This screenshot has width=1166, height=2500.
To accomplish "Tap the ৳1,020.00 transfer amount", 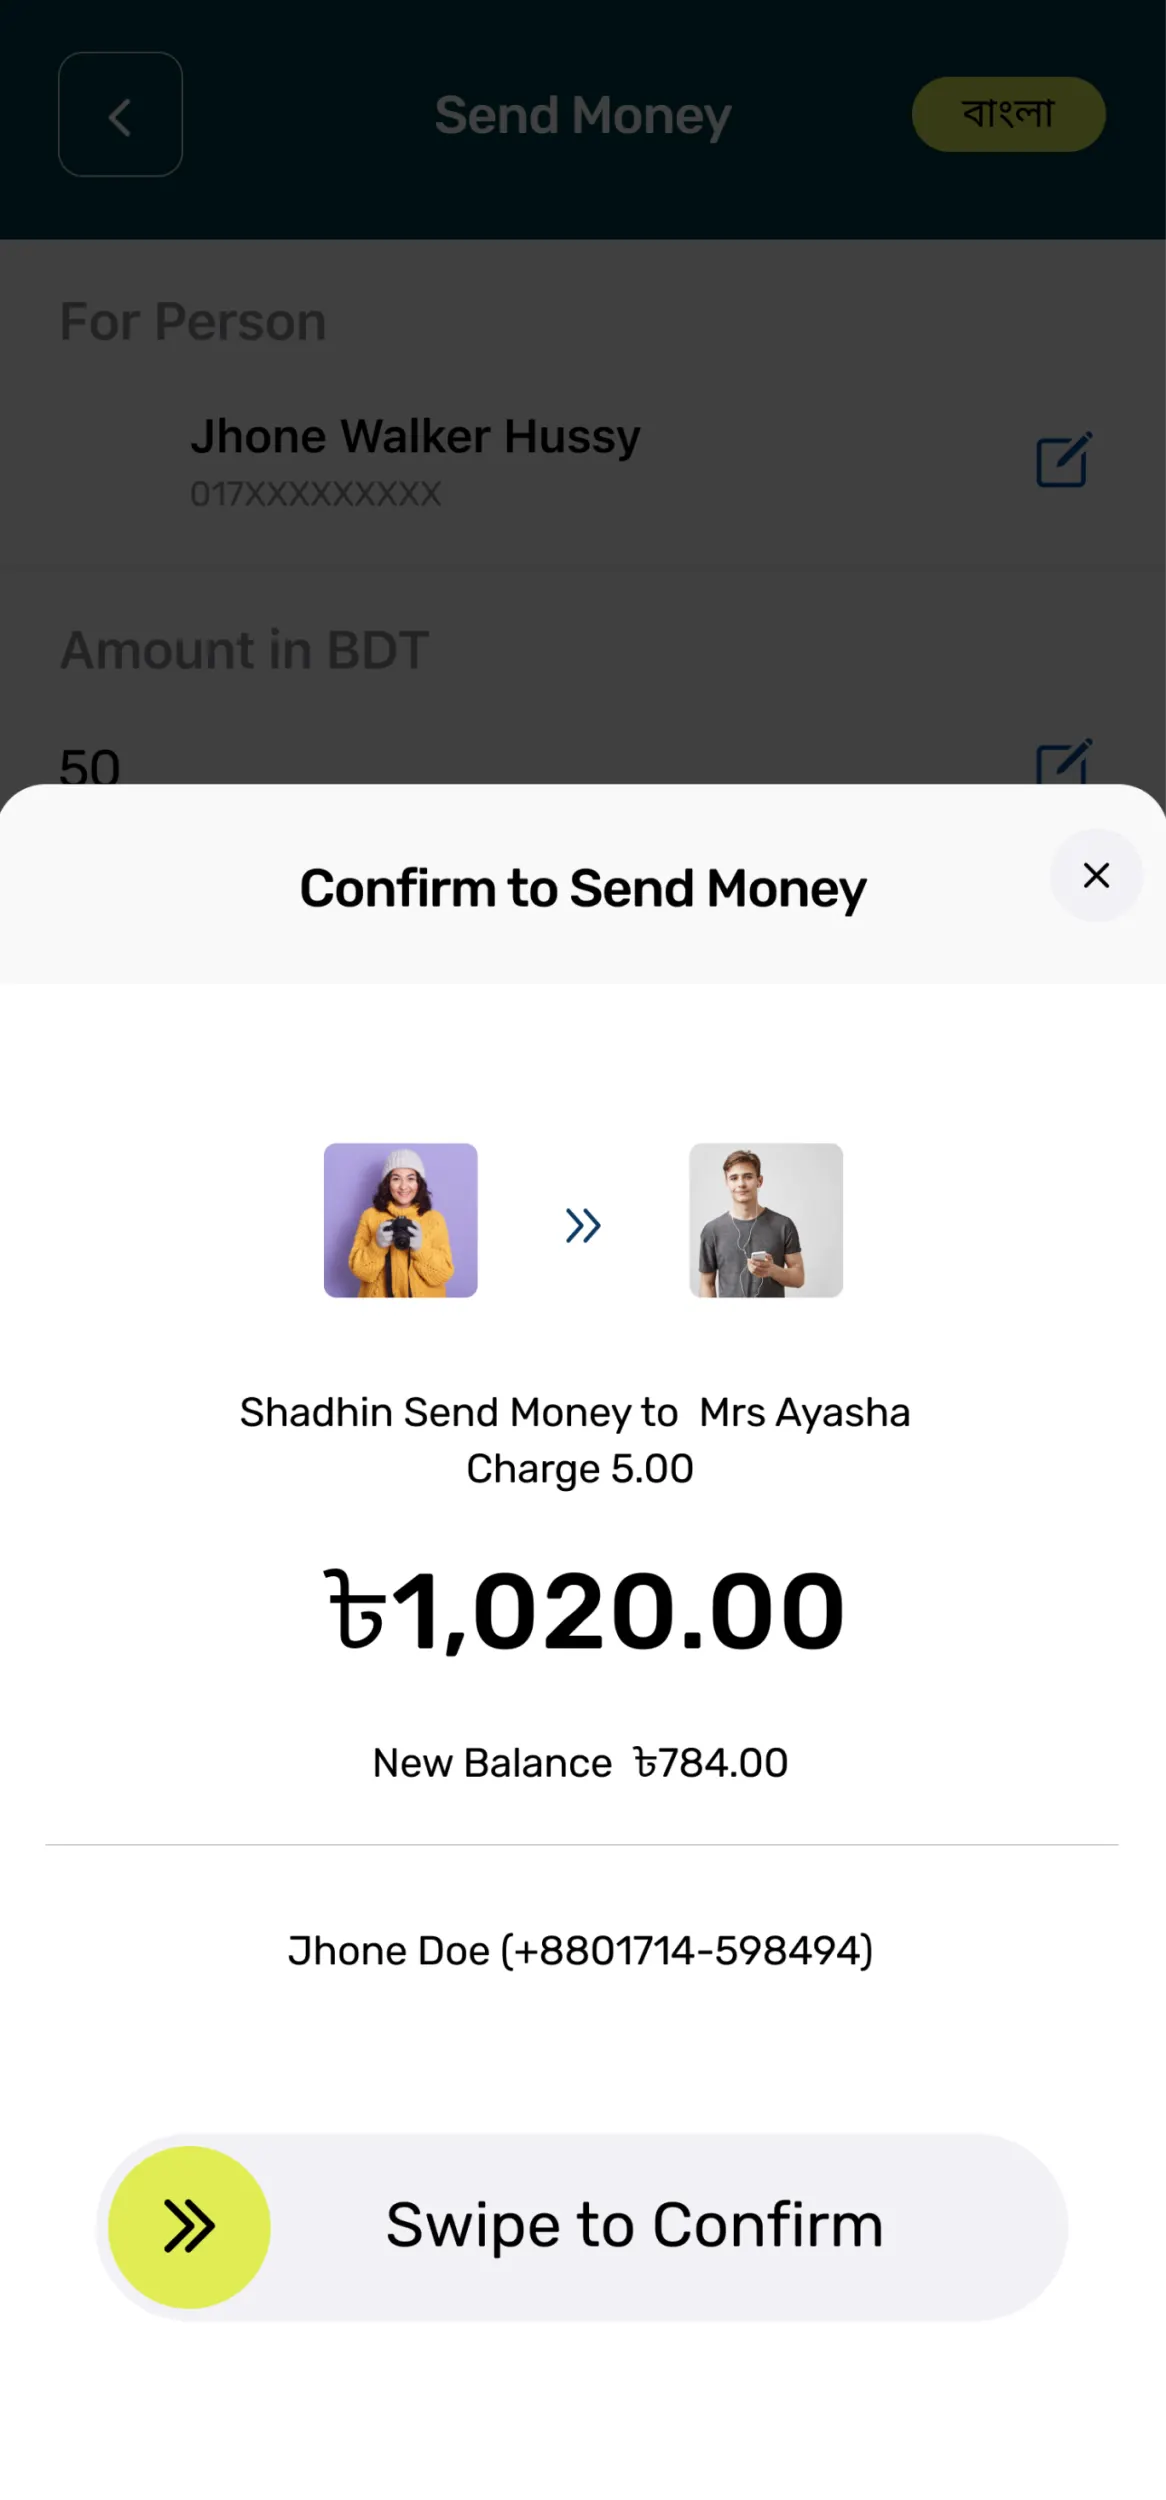I will (585, 1612).
